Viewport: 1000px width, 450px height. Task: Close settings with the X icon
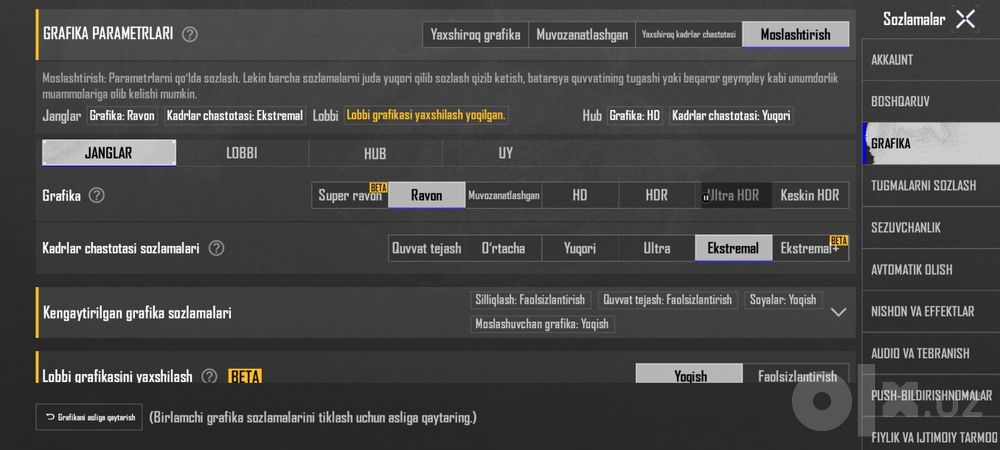tap(966, 19)
